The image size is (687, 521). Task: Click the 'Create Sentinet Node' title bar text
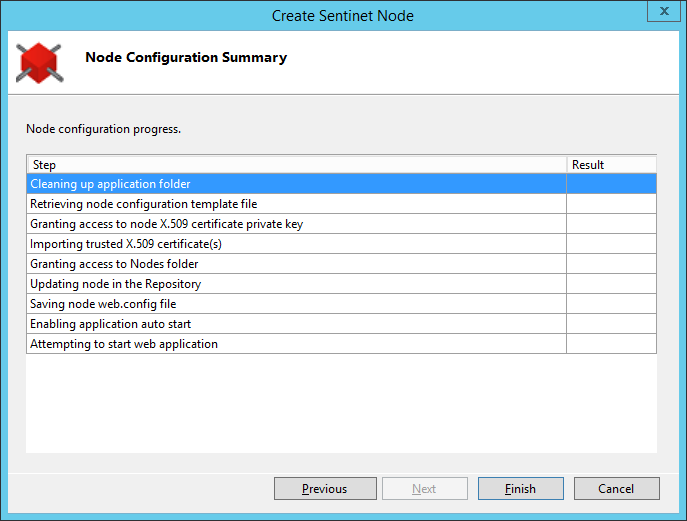tap(343, 16)
